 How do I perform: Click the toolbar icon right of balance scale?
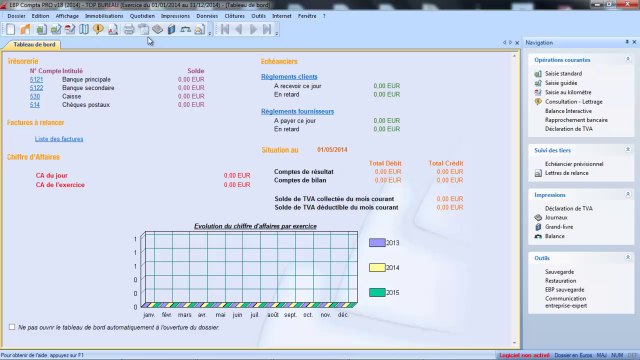[x=200, y=29]
